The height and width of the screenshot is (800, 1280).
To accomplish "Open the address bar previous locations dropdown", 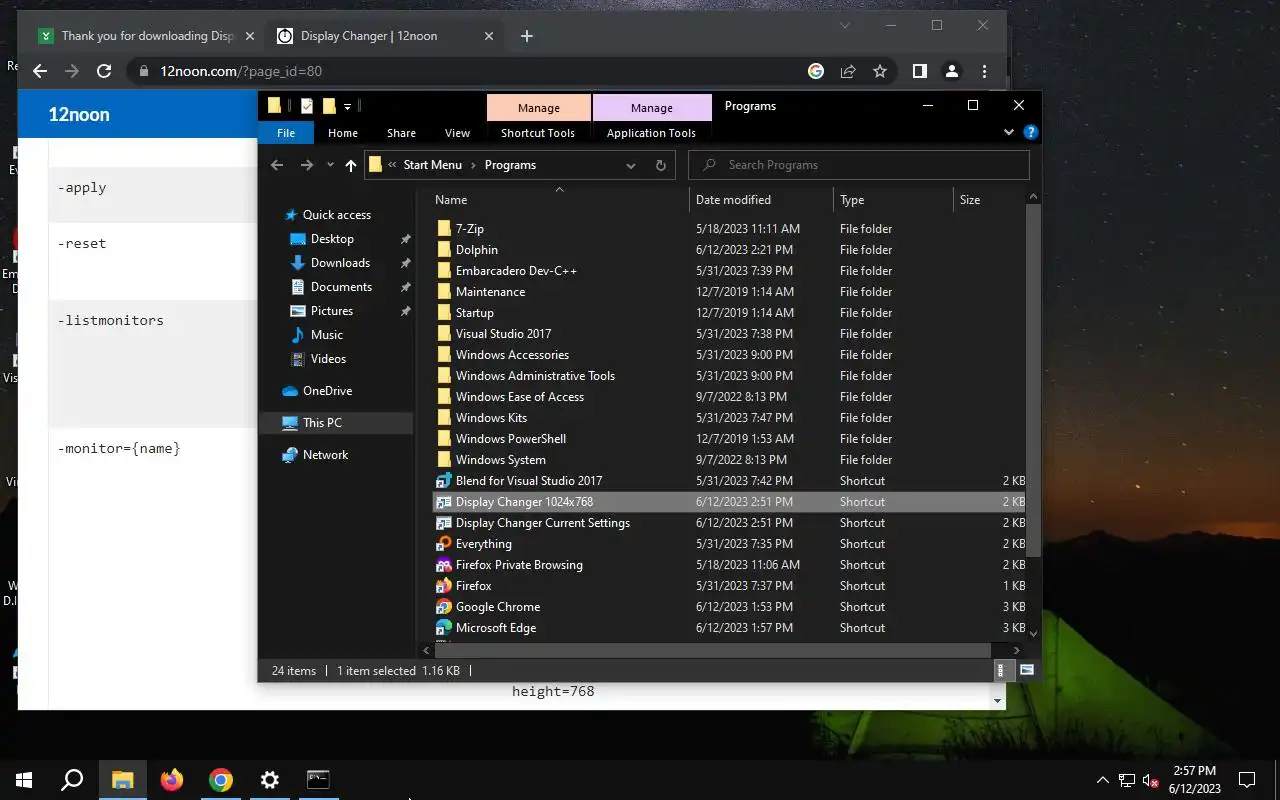I will 631,165.
